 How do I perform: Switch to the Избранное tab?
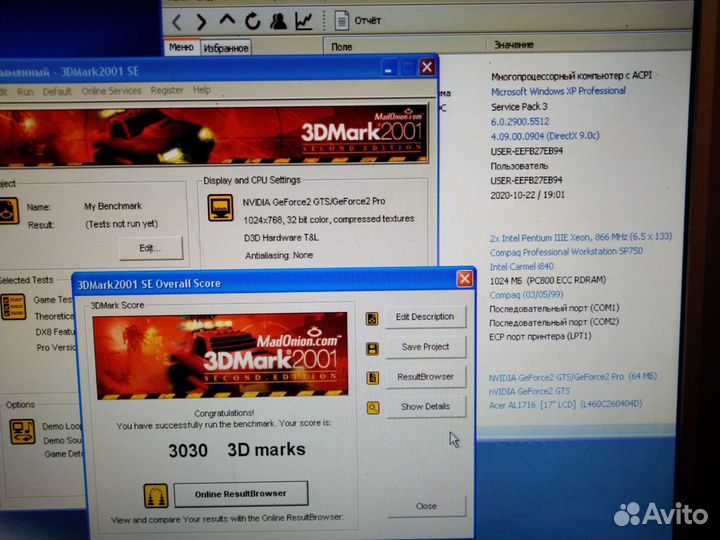point(226,48)
